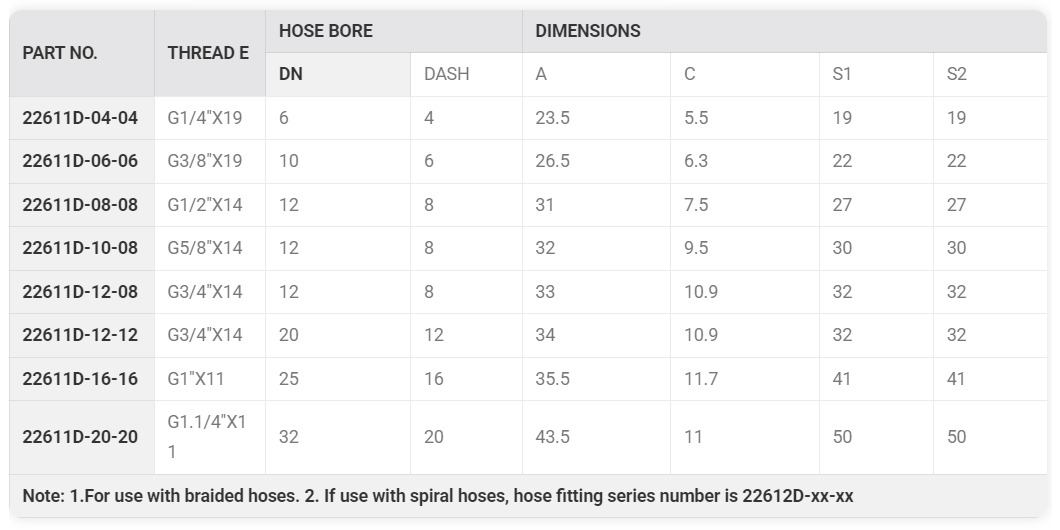Click the note about braided hoses

click(x=438, y=496)
